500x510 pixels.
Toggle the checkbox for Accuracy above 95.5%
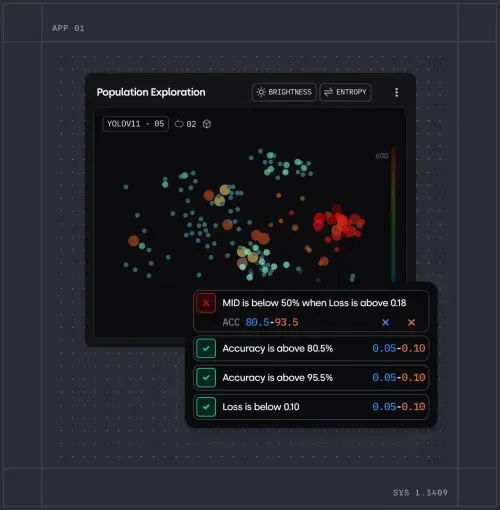click(x=206, y=378)
